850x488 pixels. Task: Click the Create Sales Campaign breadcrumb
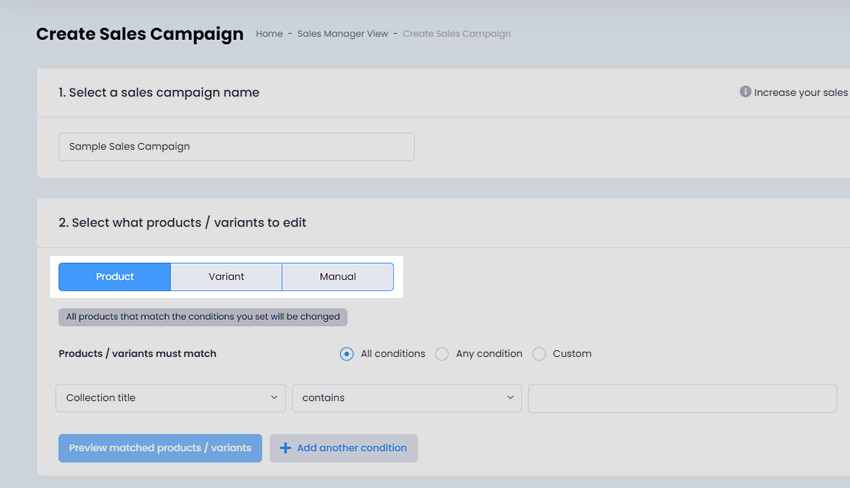click(456, 34)
